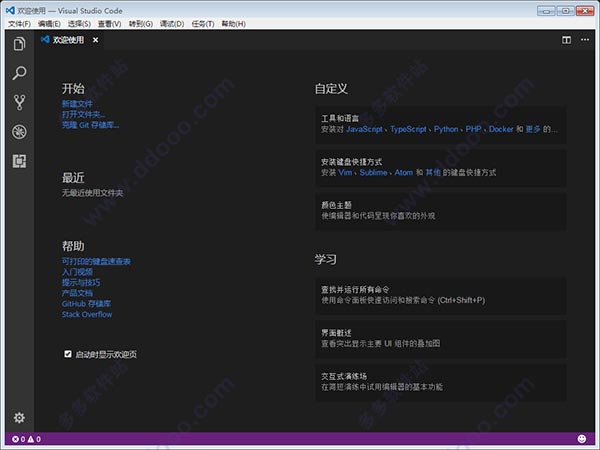This screenshot has height=450, width=600.
Task: Open the 界面概述 card
Action: (x=440, y=339)
